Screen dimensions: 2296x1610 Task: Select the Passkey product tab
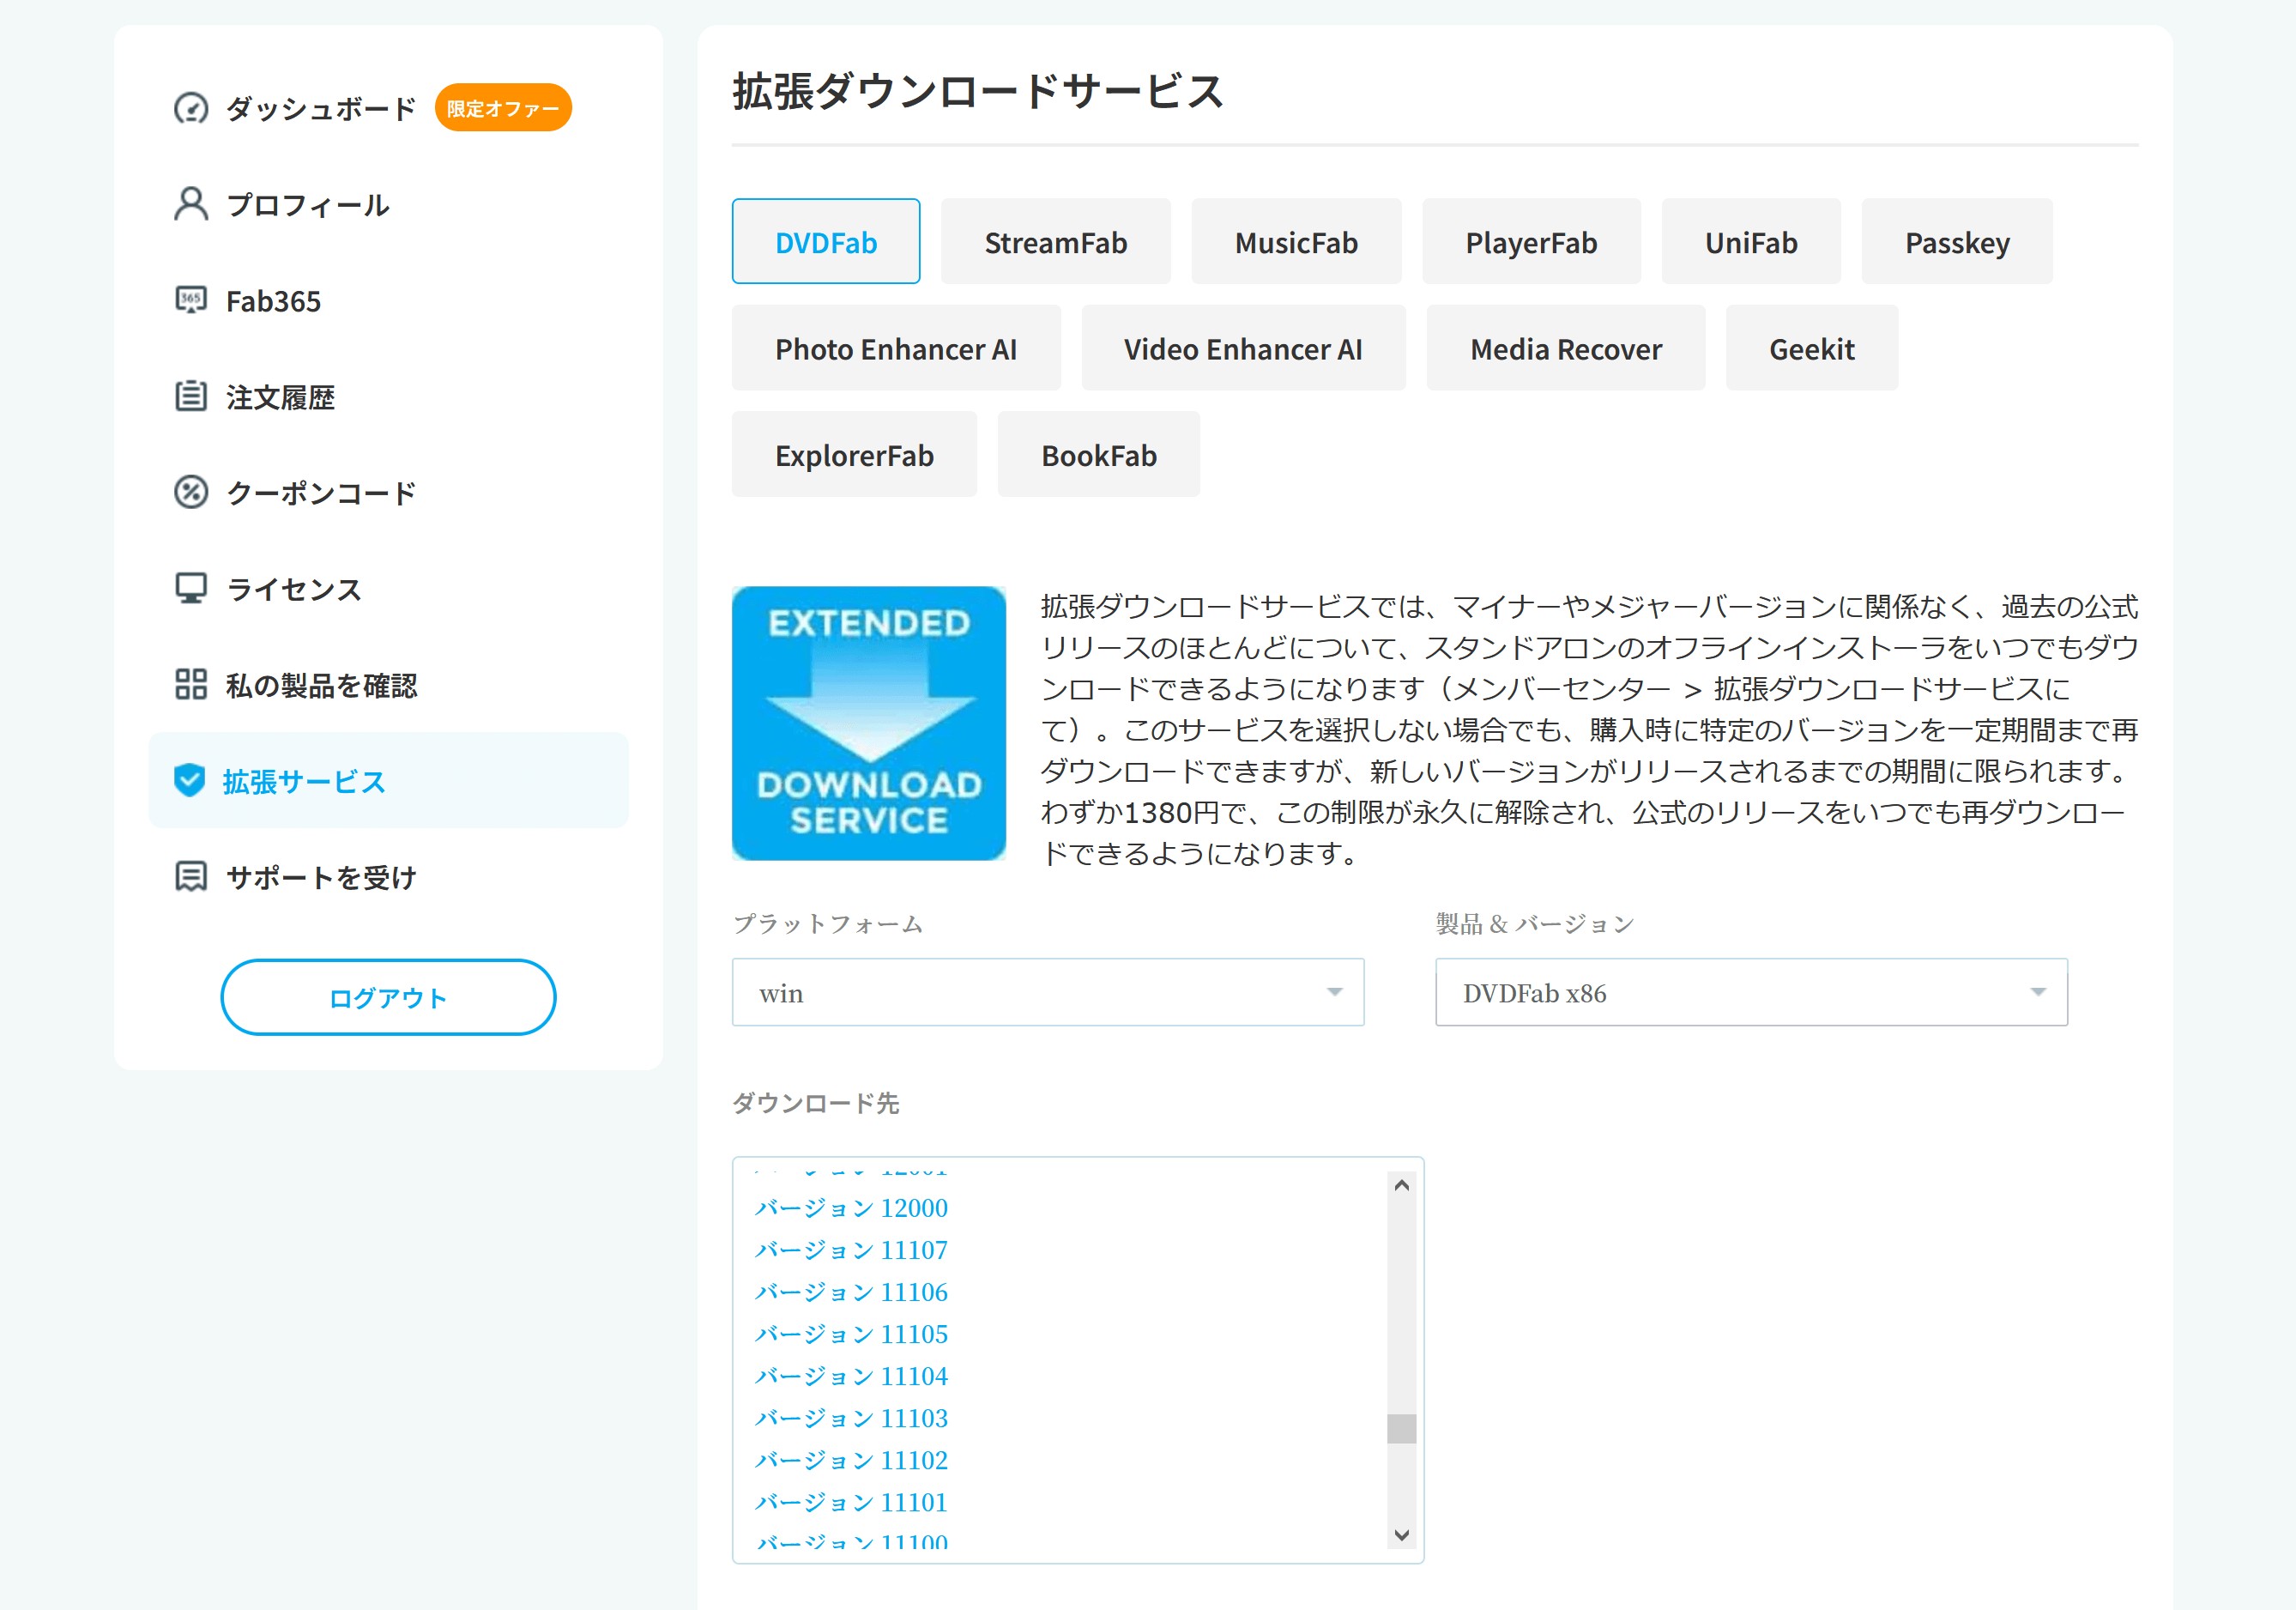click(x=1957, y=242)
